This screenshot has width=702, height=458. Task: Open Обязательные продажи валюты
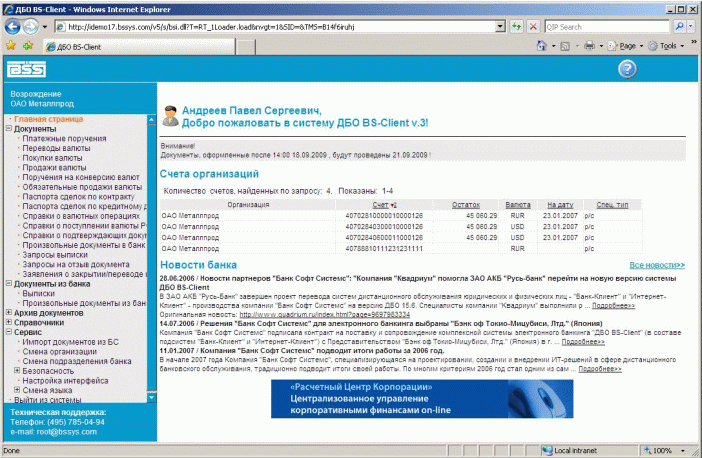(82, 187)
